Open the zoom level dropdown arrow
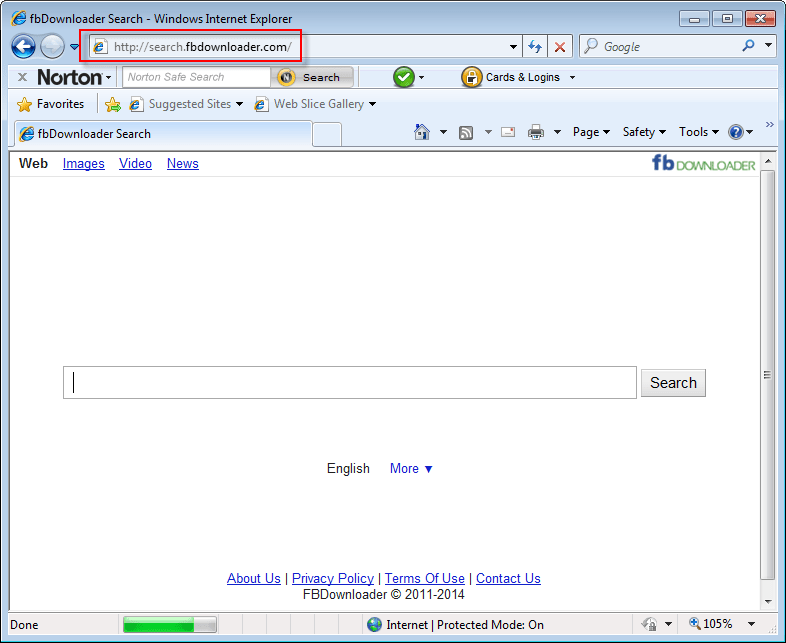Image resolution: width=786 pixels, height=643 pixels. [751, 624]
